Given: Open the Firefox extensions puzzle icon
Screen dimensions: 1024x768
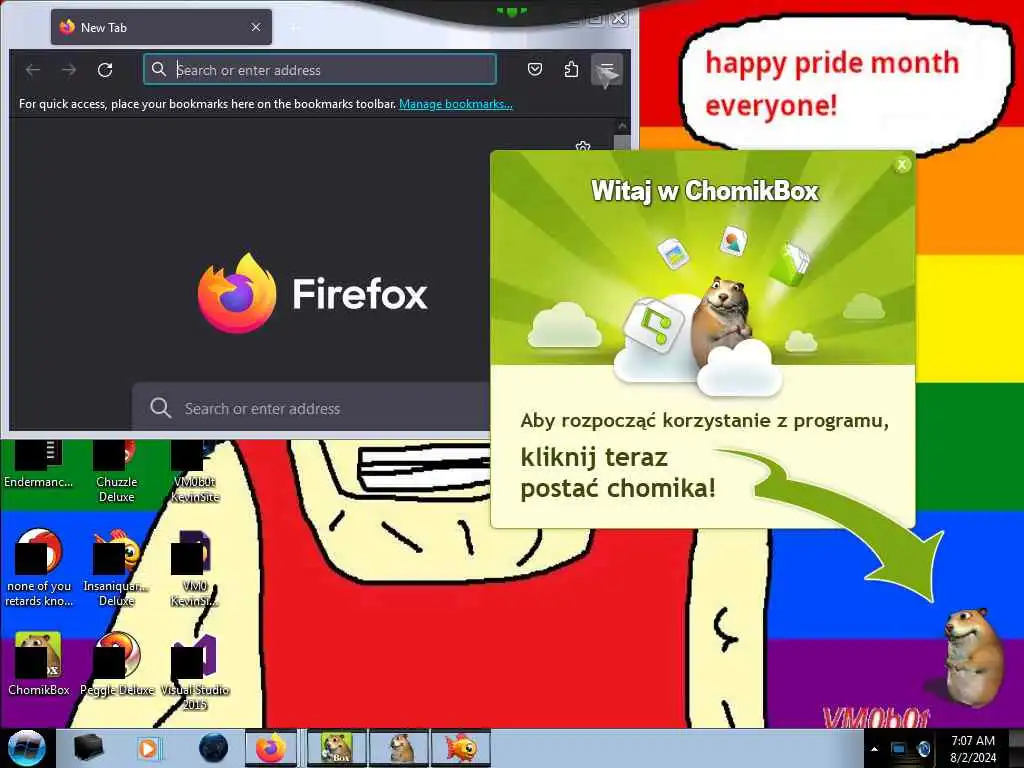Looking at the screenshot, I should pos(571,69).
